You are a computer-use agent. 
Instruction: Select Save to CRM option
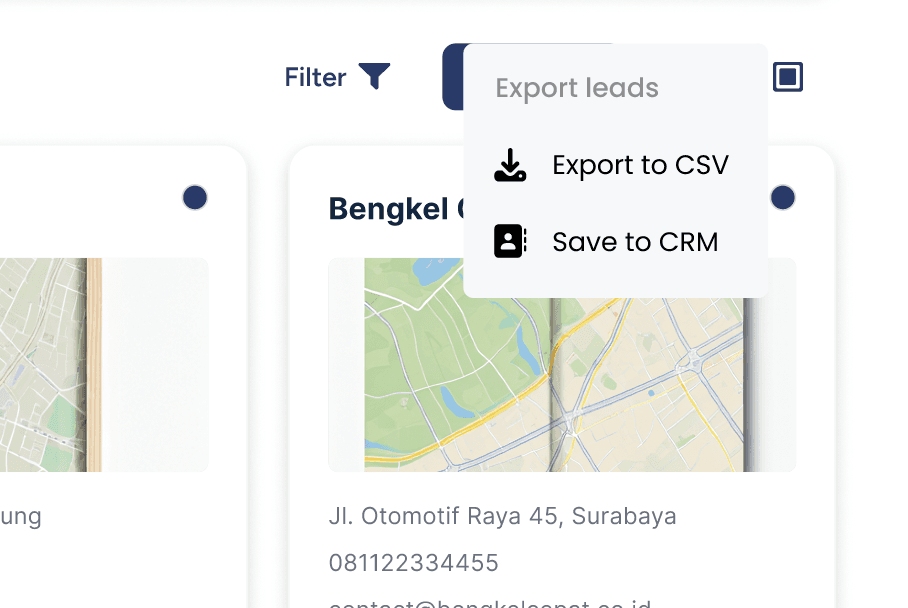pos(635,242)
